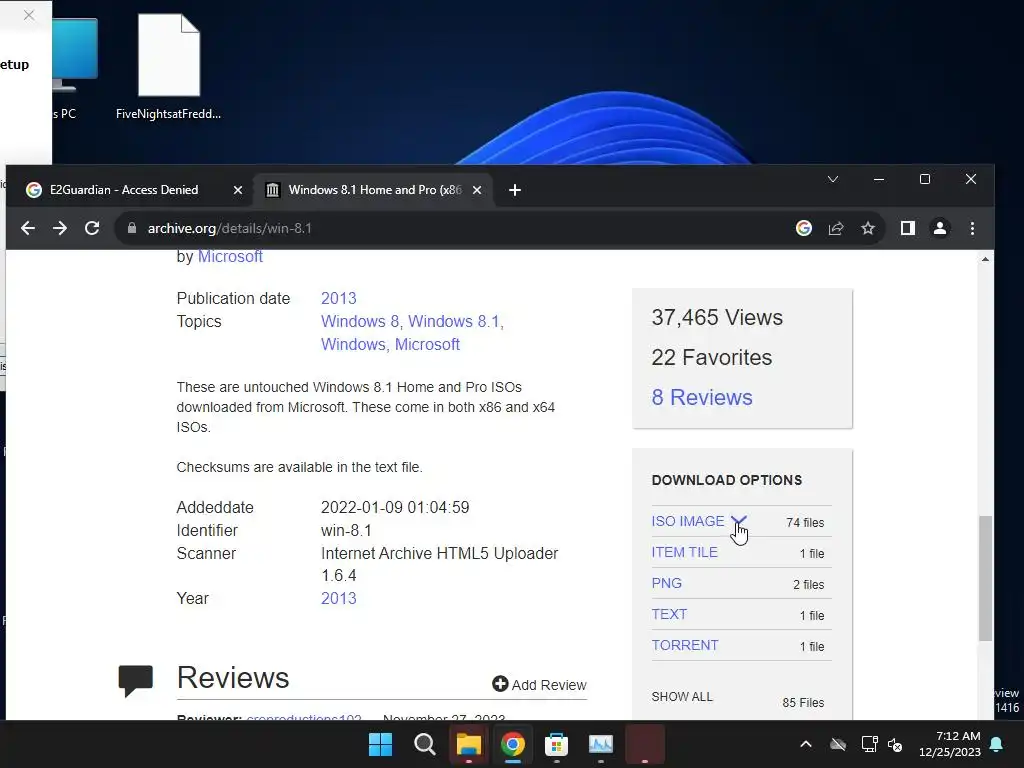
Task: Select the FiveNightsatFredd... desktop file
Action: [x=168, y=67]
